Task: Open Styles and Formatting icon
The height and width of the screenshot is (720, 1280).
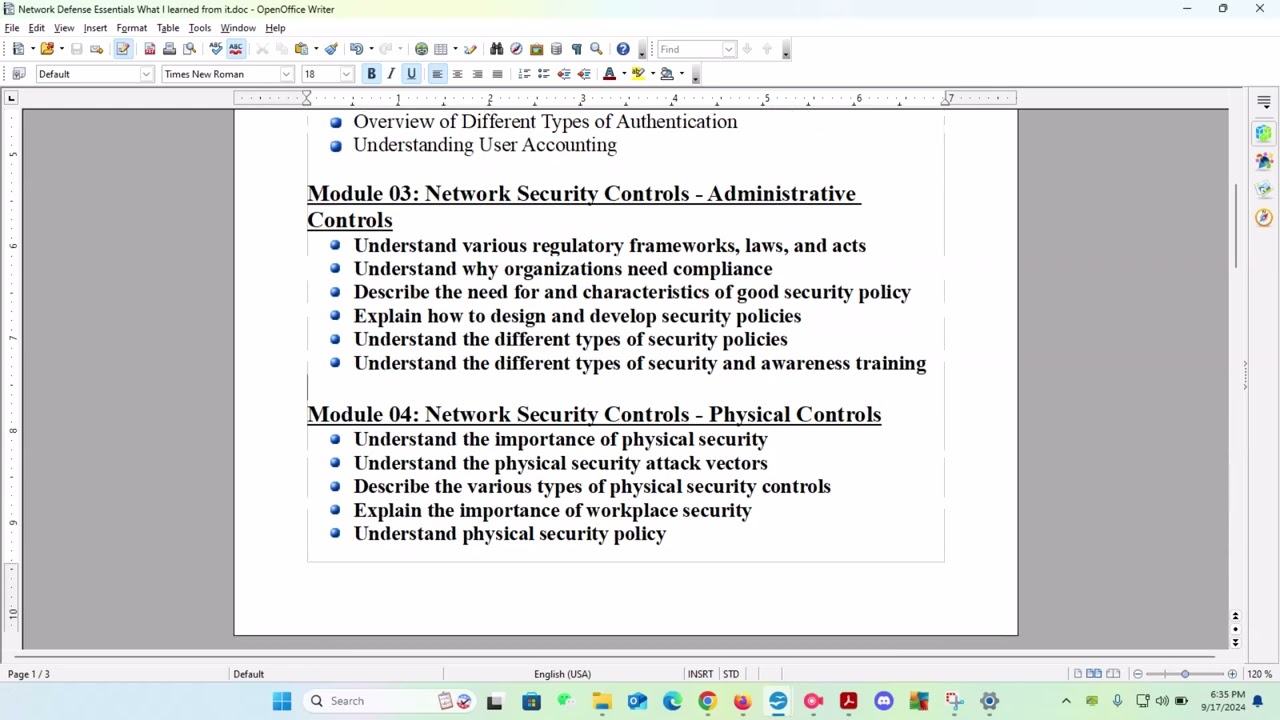Action: pos(18,74)
